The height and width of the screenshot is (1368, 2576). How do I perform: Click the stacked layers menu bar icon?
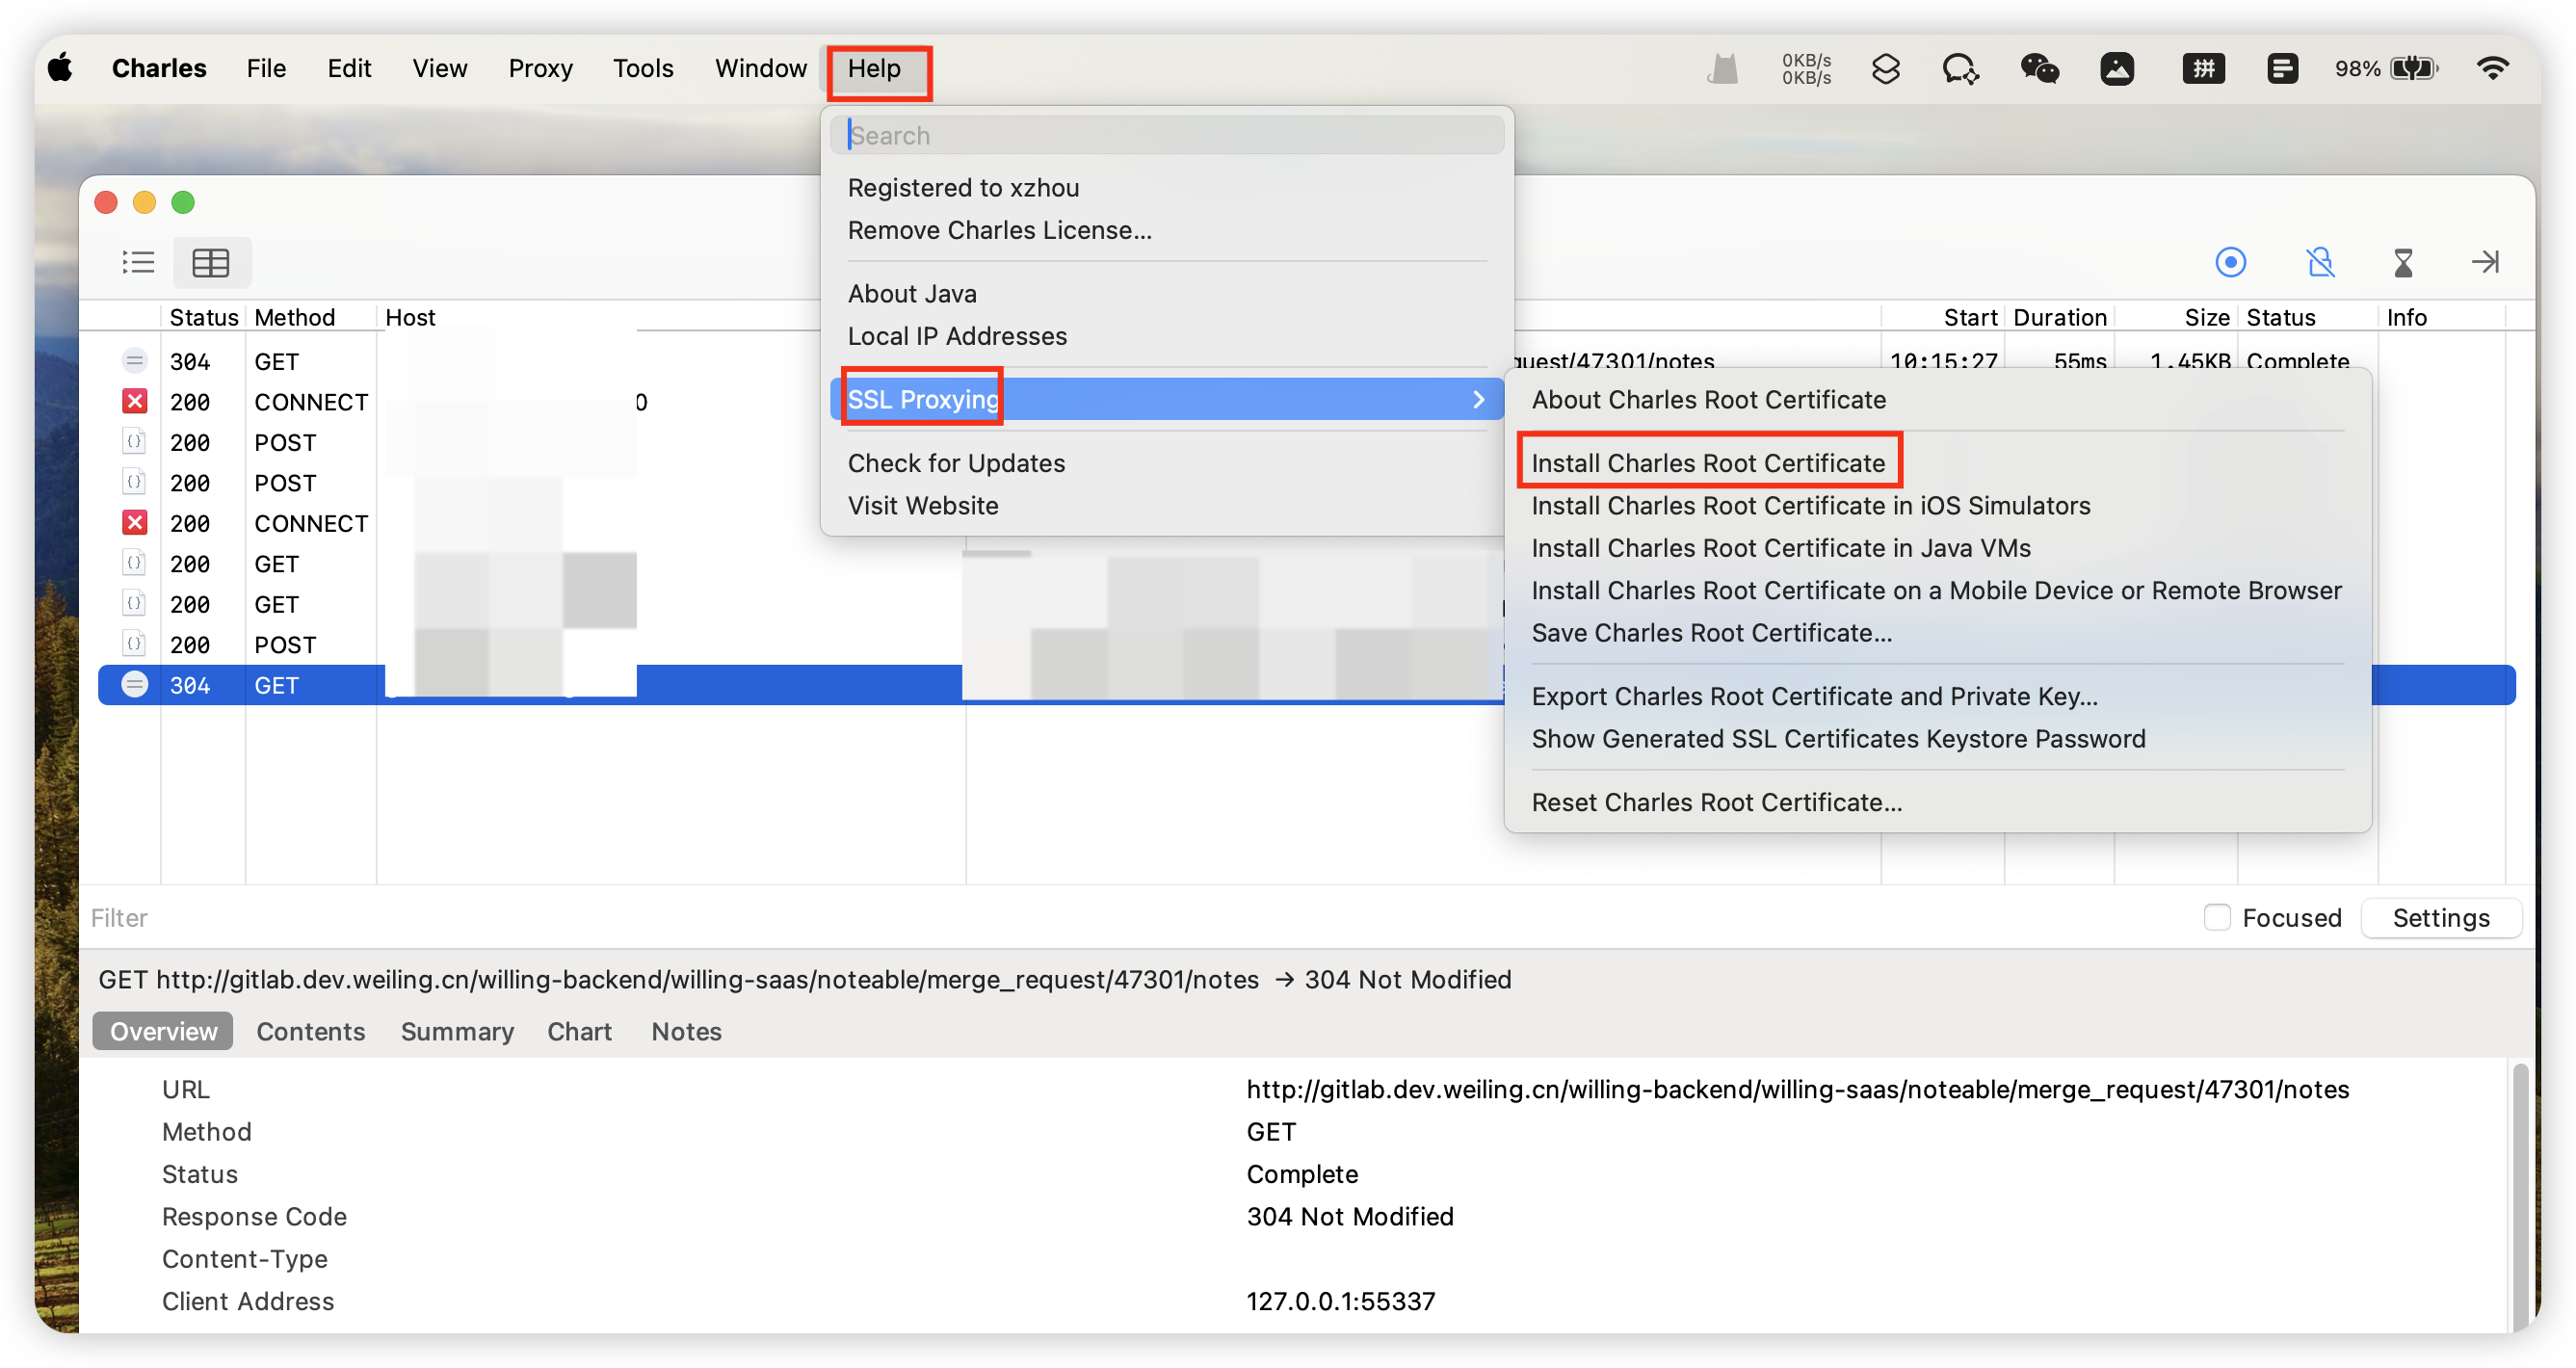[x=1885, y=68]
